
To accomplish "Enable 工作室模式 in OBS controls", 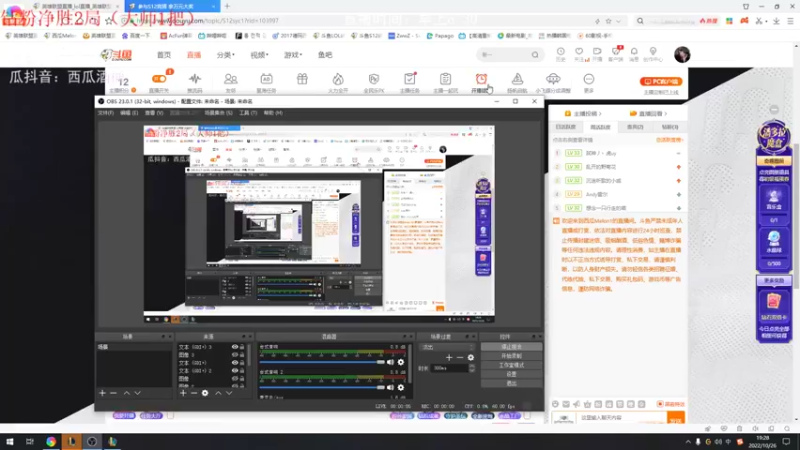I will [x=511, y=365].
